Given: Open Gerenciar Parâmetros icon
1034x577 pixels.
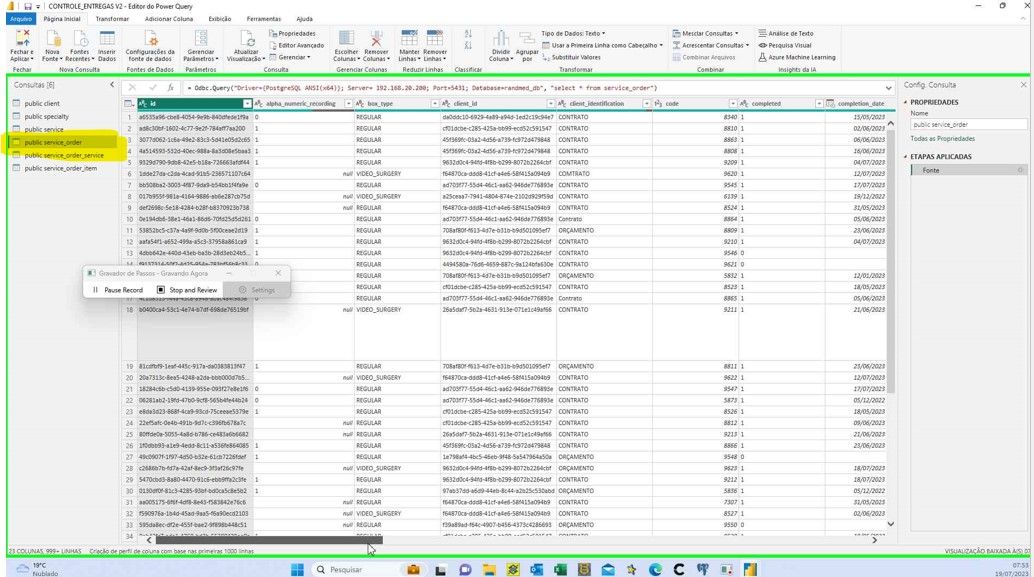Looking at the screenshot, I should pyautogui.click(x=200, y=38).
